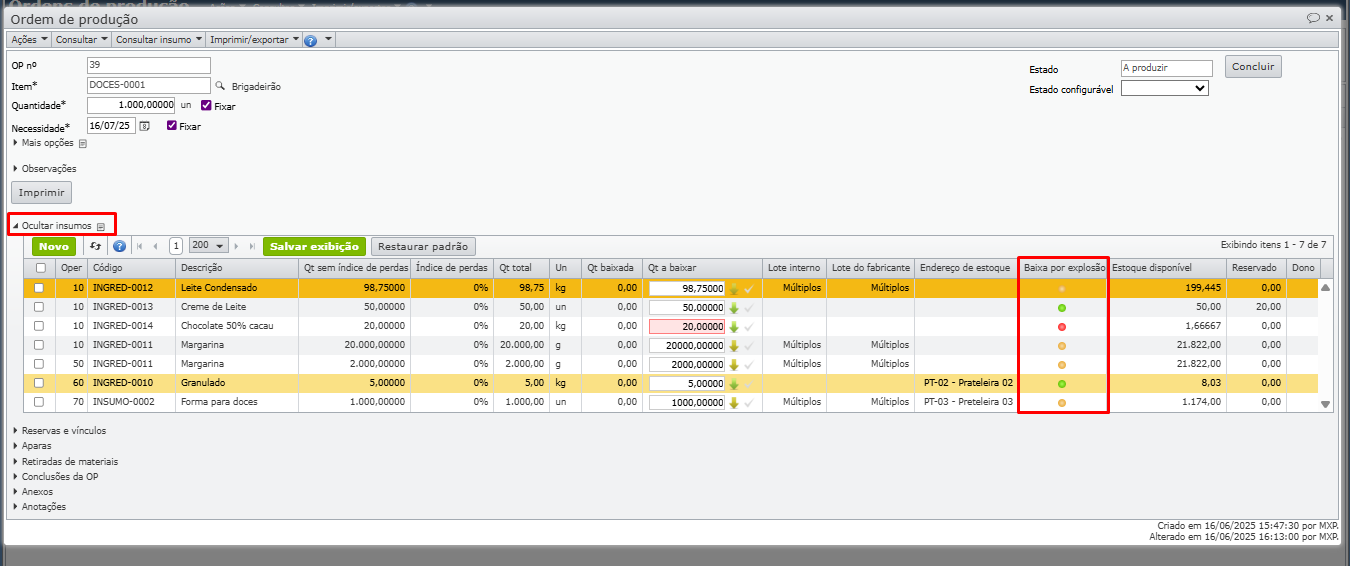Uncheck the Fixar checkbox next to Necessidade

172,126
